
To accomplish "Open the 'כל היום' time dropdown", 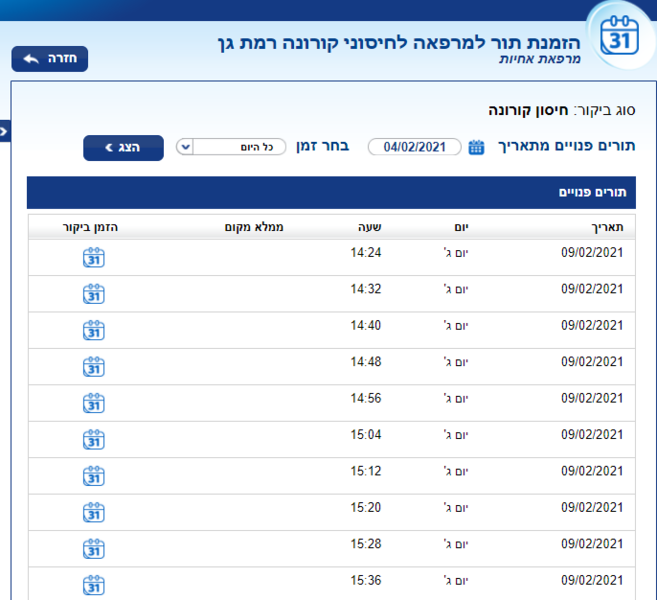I will [x=231, y=147].
